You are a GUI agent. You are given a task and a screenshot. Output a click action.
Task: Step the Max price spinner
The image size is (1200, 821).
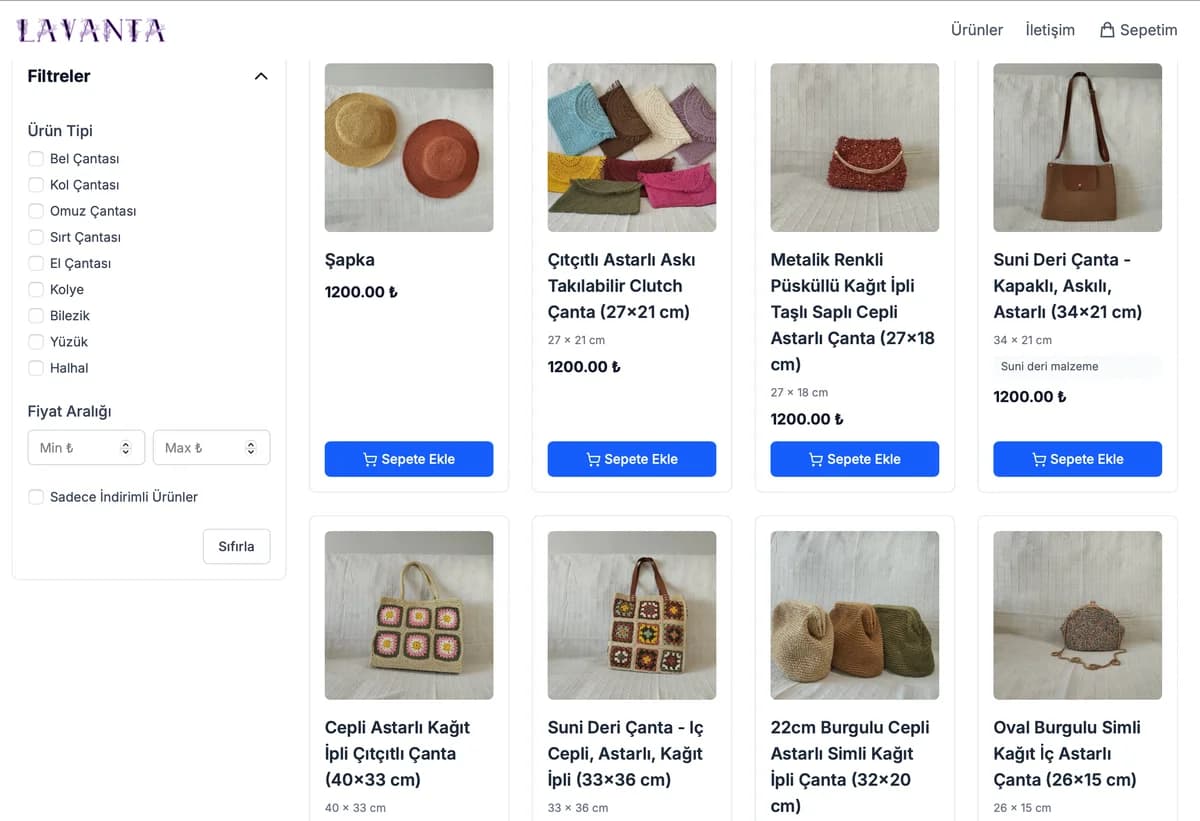251,448
